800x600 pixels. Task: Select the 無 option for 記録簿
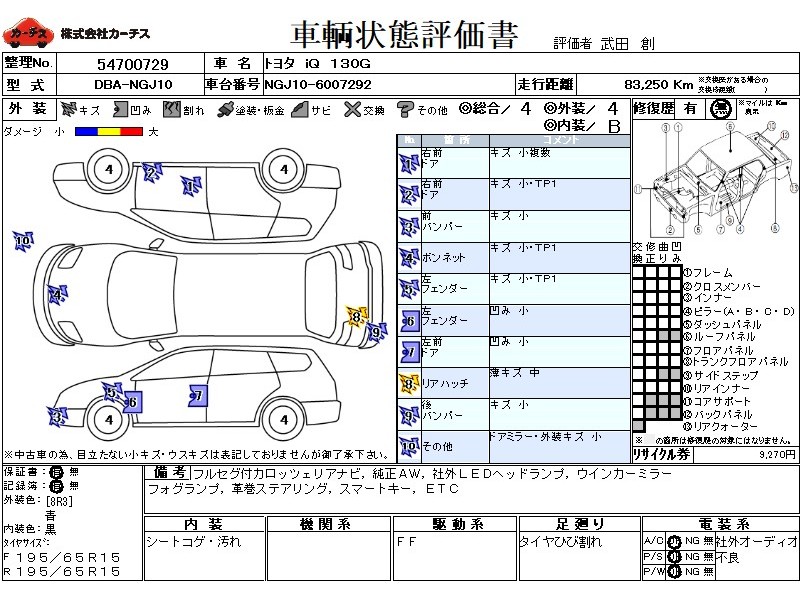tap(74, 486)
